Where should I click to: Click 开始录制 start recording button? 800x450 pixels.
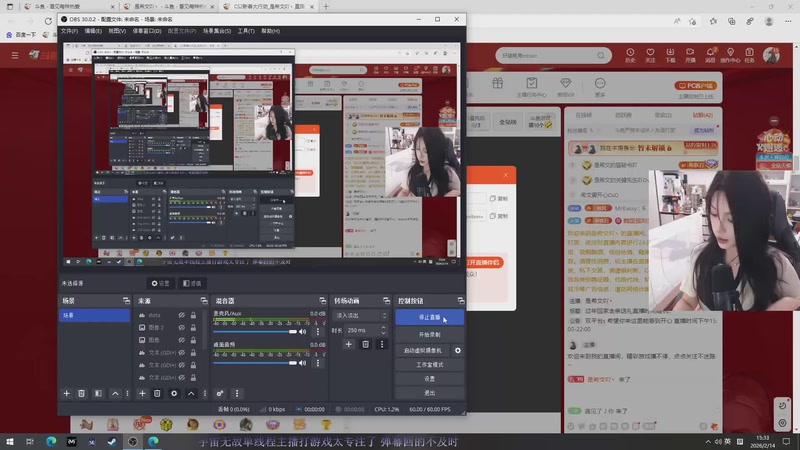430,335
